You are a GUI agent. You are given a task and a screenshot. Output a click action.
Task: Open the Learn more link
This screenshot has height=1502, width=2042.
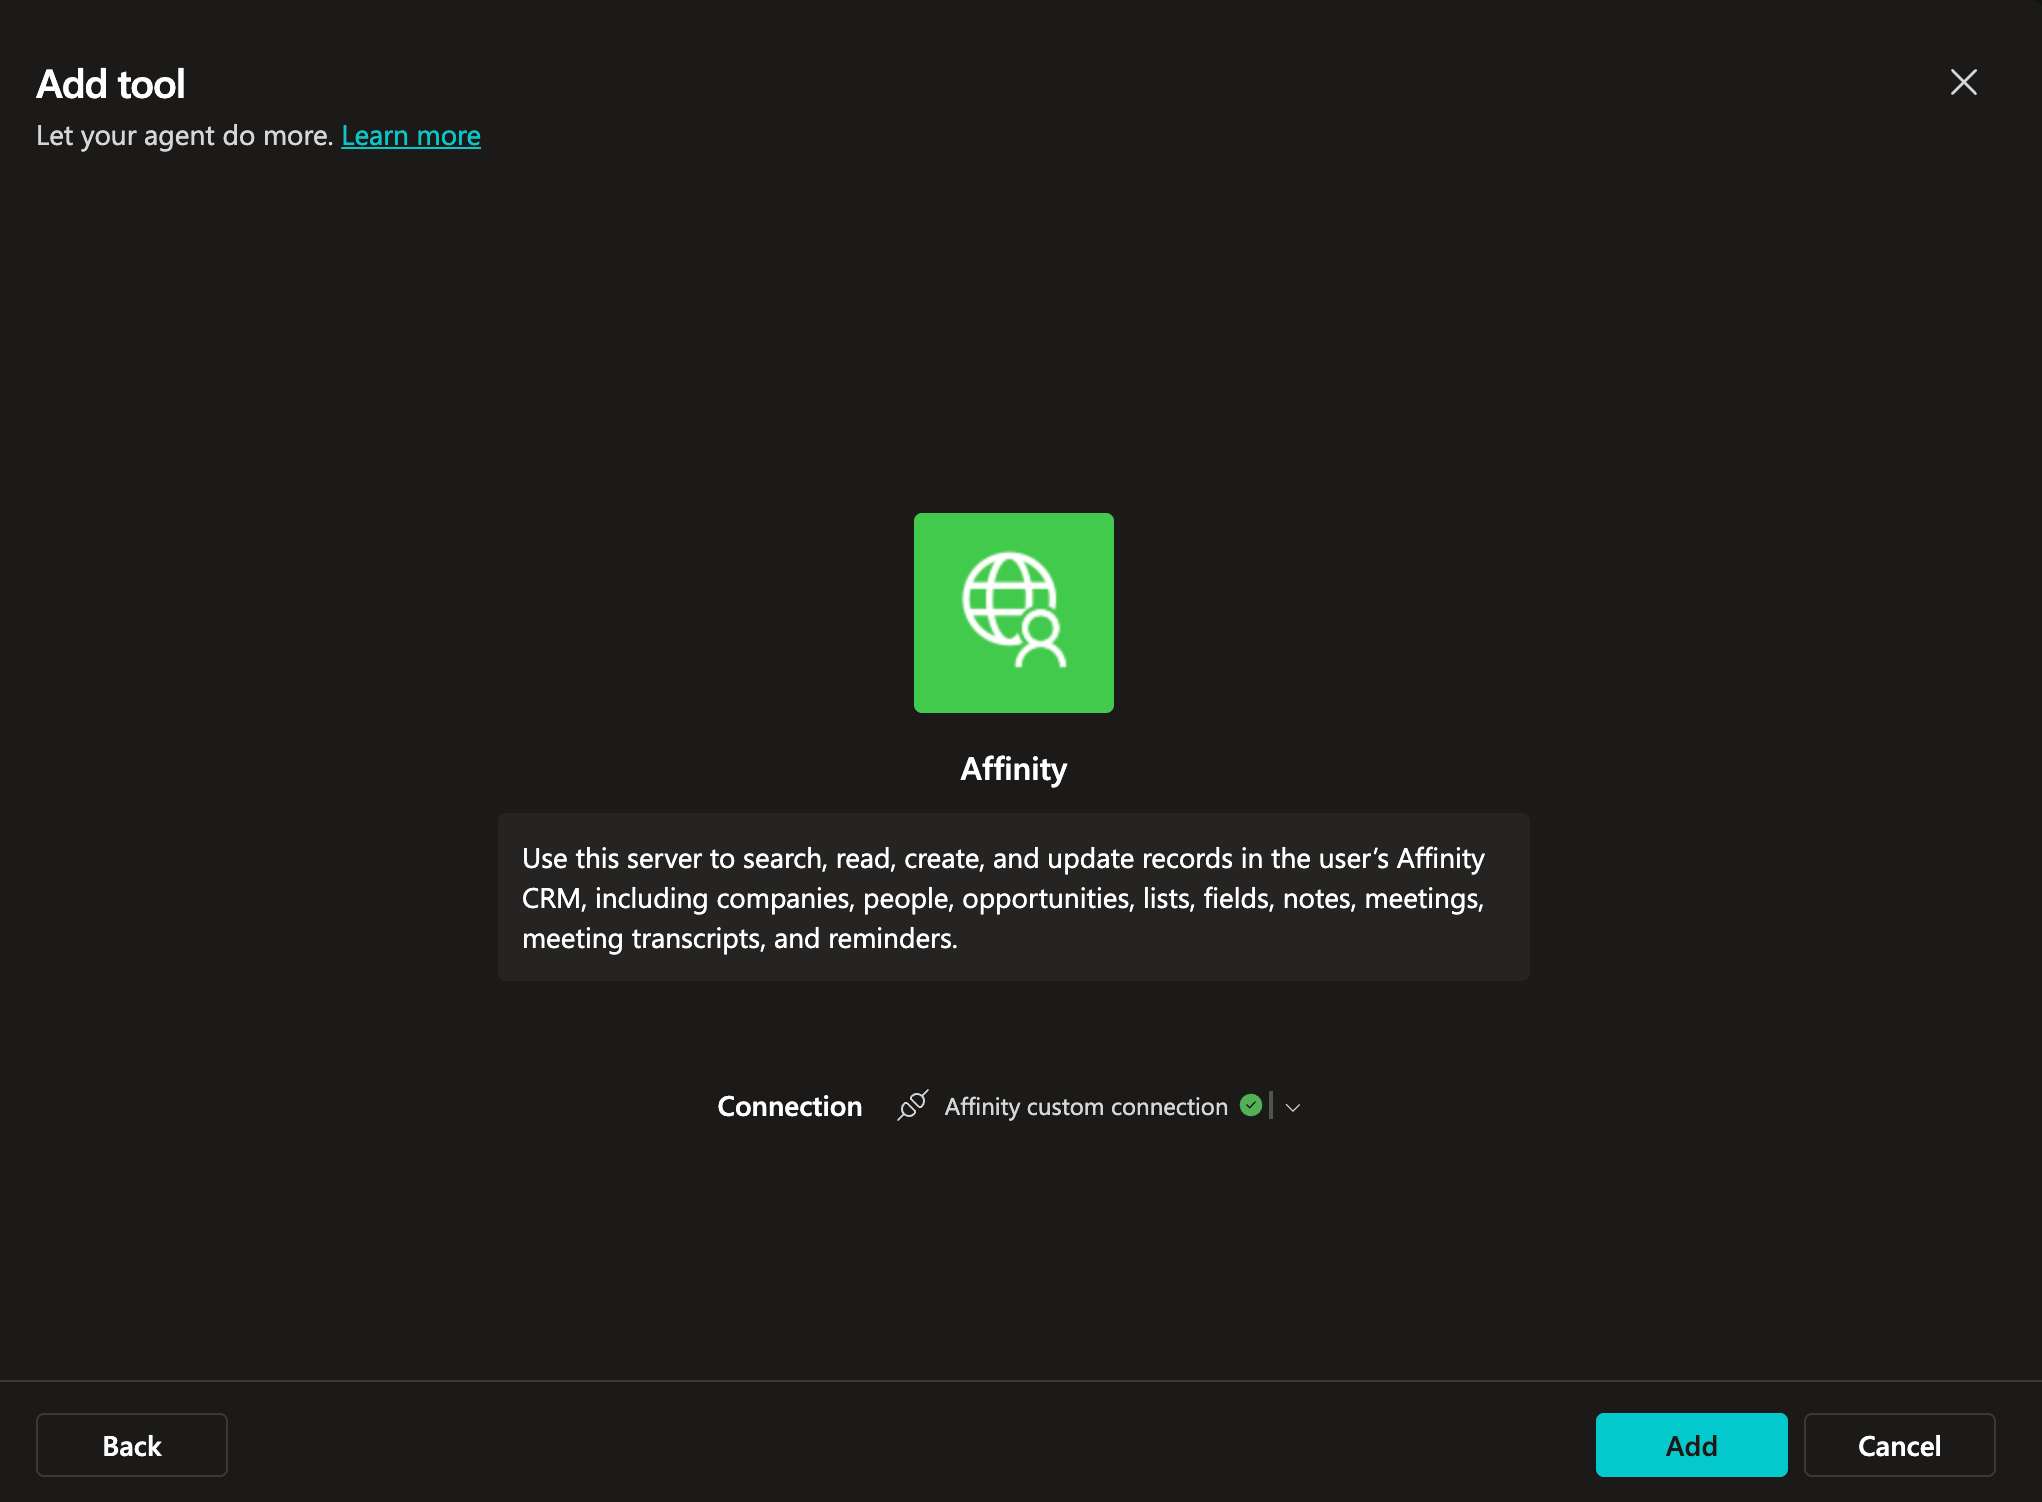pyautogui.click(x=411, y=135)
